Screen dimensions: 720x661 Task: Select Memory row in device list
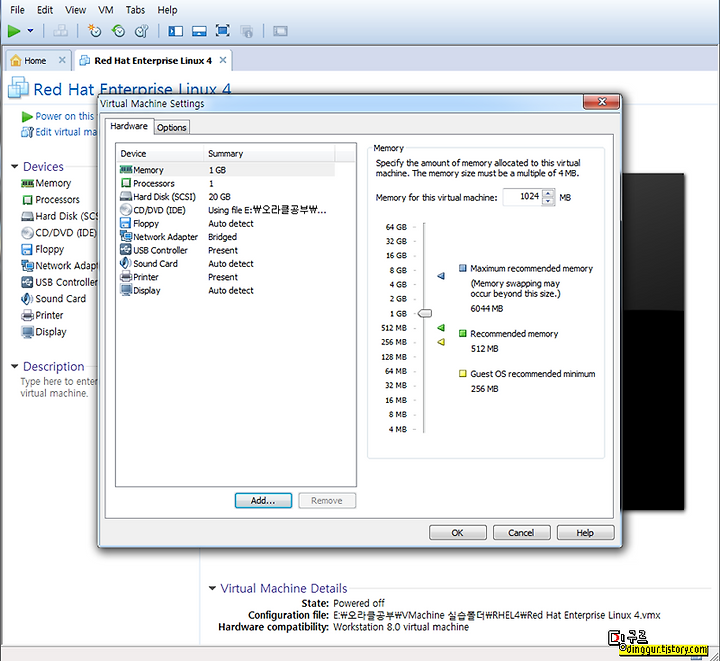[227, 170]
